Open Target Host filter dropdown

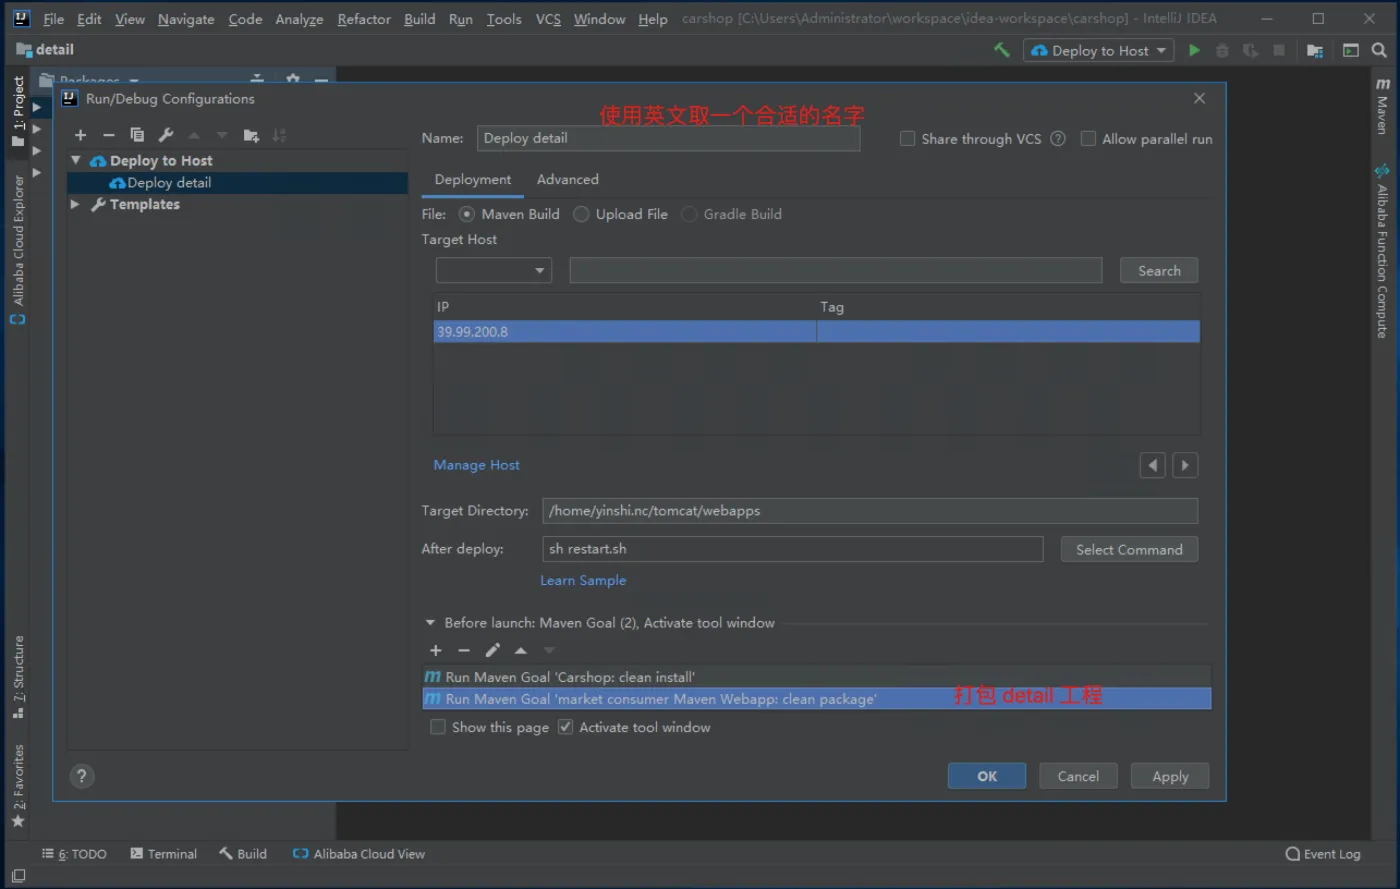coord(494,270)
